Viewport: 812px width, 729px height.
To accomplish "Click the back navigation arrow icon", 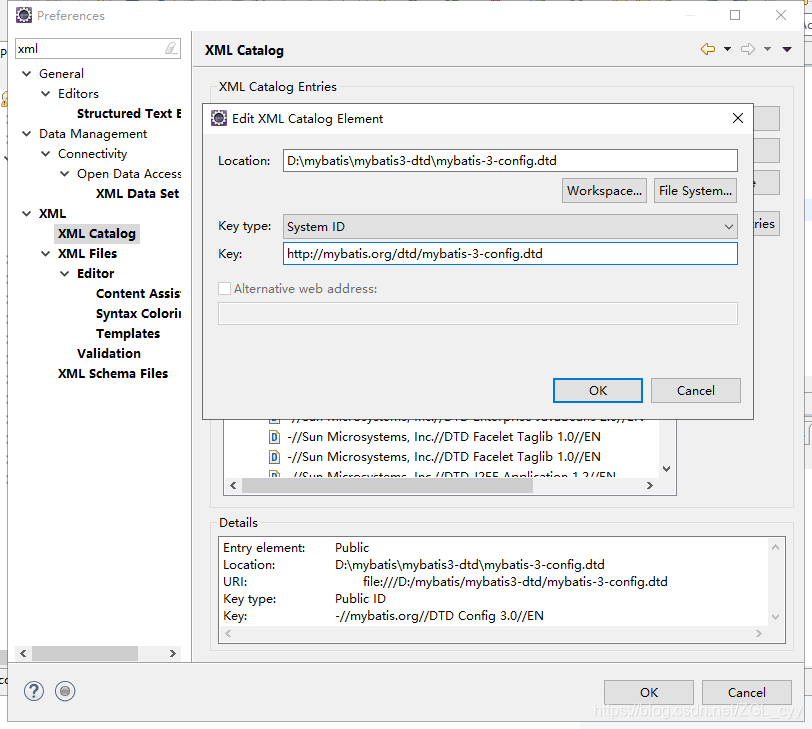I will pyautogui.click(x=708, y=49).
